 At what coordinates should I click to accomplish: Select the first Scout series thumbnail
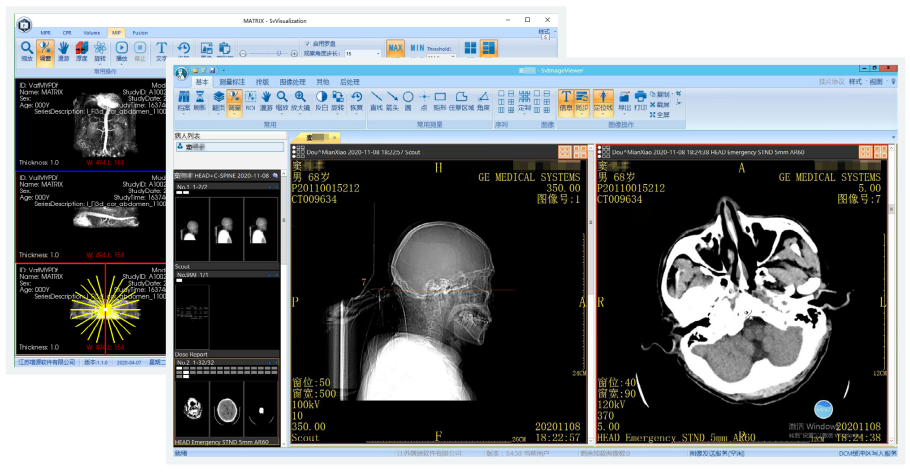192,229
